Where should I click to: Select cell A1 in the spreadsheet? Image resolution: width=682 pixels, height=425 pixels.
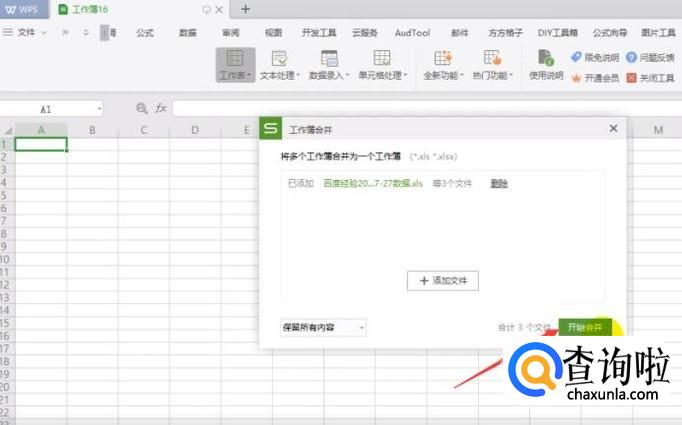41,144
